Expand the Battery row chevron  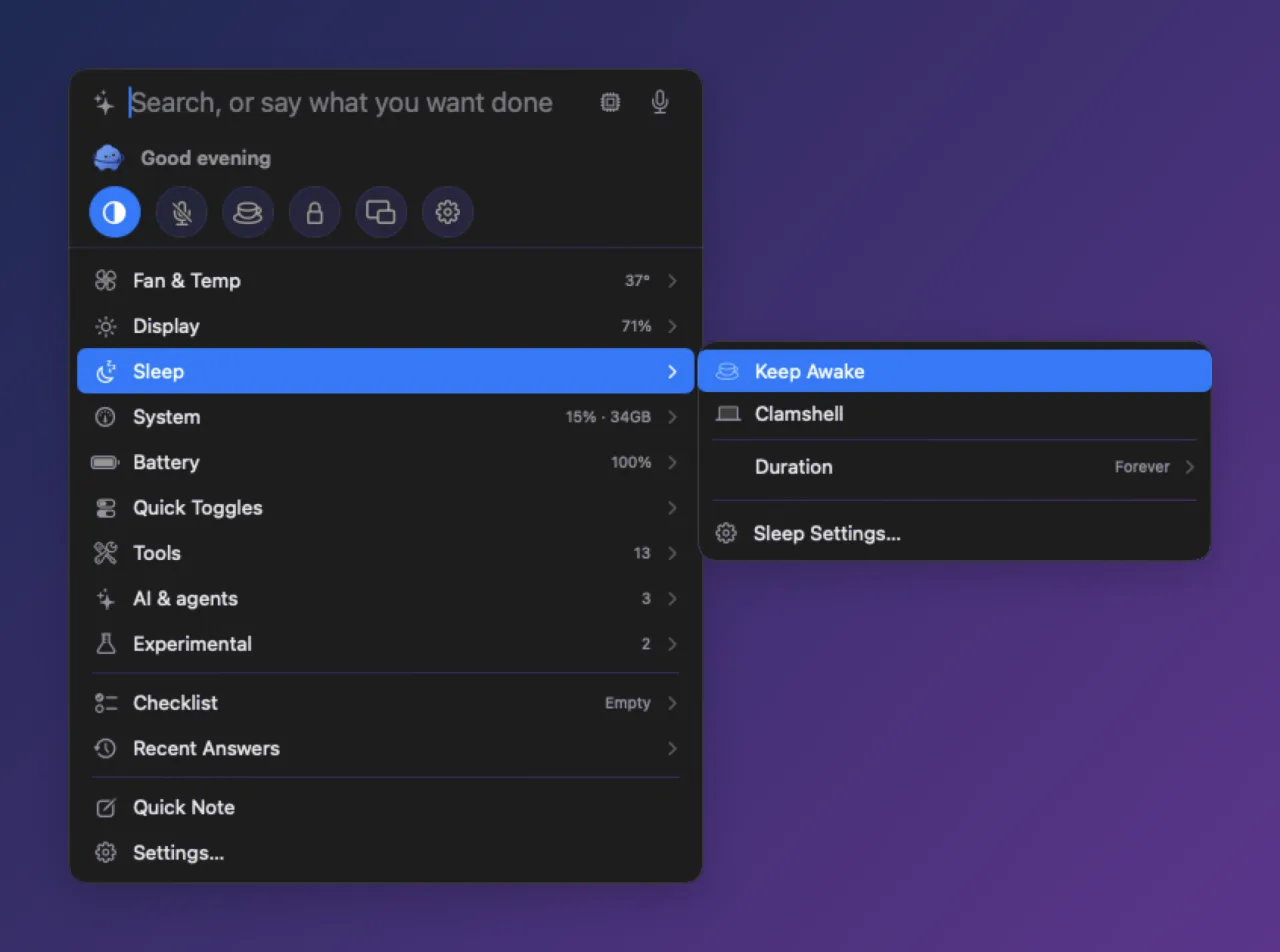(x=672, y=463)
